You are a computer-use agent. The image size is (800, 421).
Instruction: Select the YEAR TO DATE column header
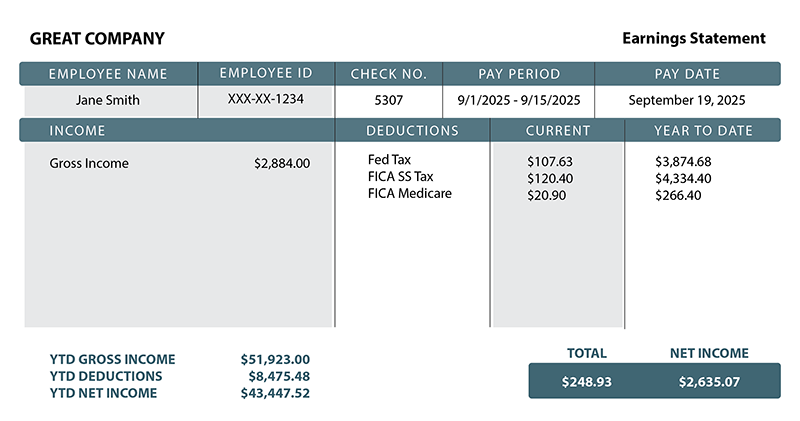tap(703, 131)
